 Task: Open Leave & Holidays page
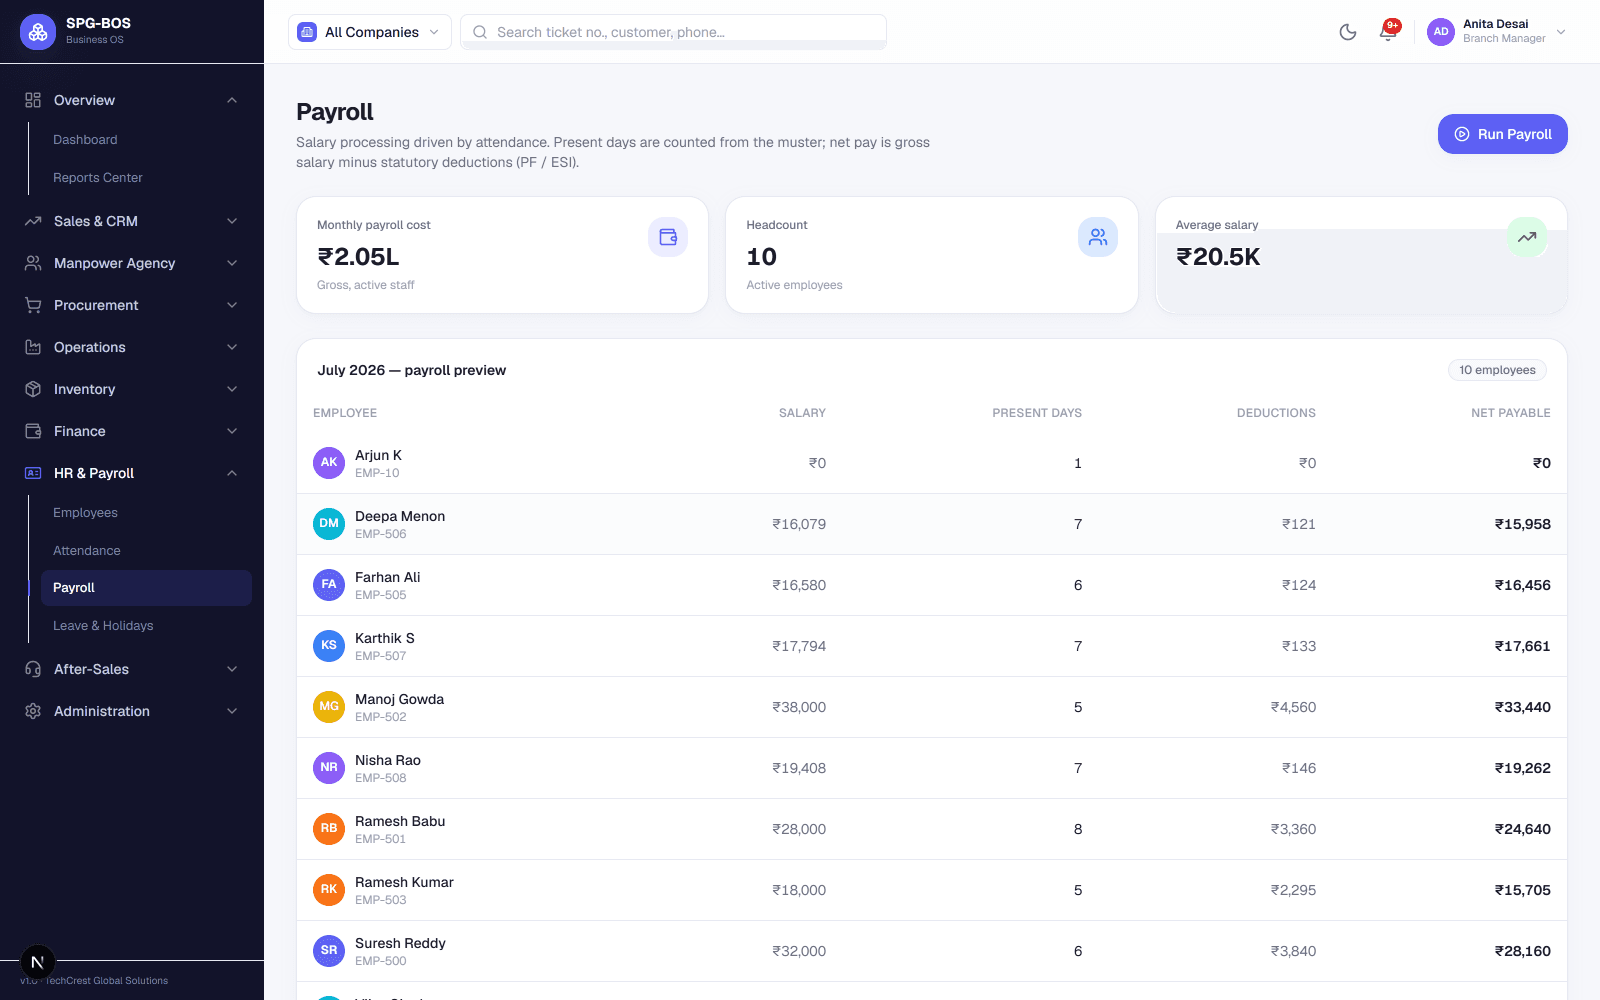coord(146,626)
